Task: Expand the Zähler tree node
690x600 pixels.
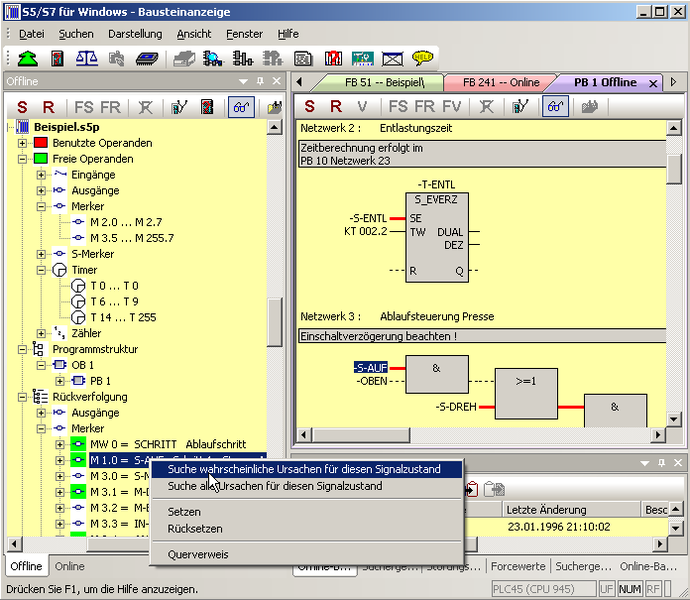Action: (41, 333)
